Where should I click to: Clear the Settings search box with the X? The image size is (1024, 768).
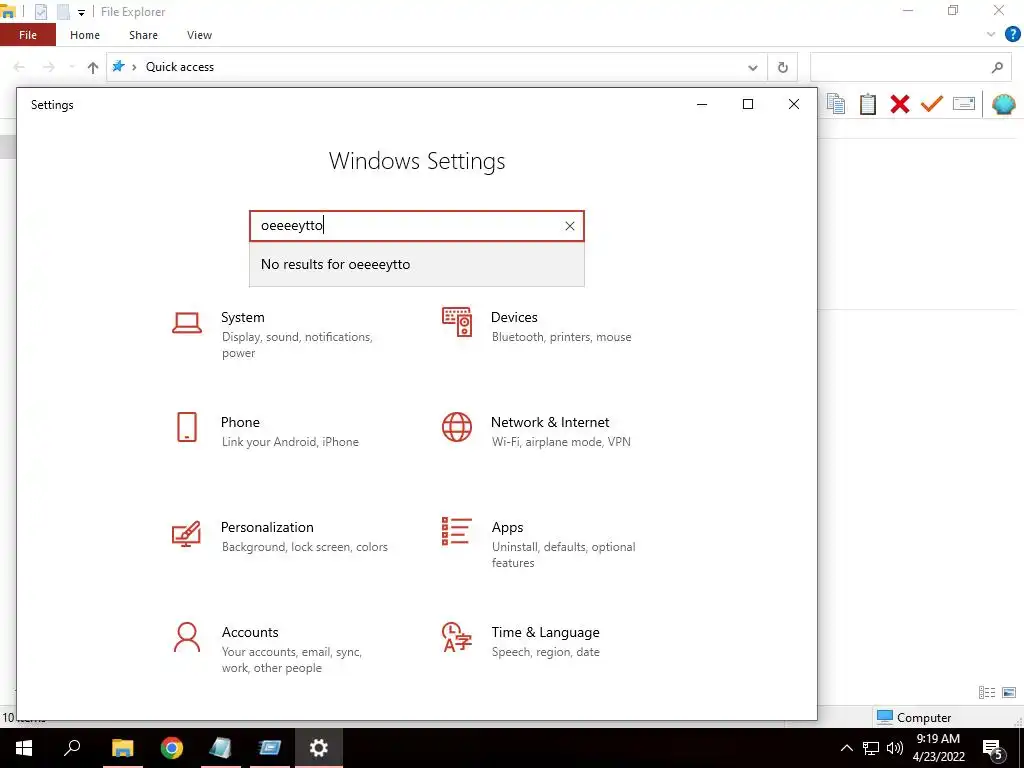coord(569,226)
